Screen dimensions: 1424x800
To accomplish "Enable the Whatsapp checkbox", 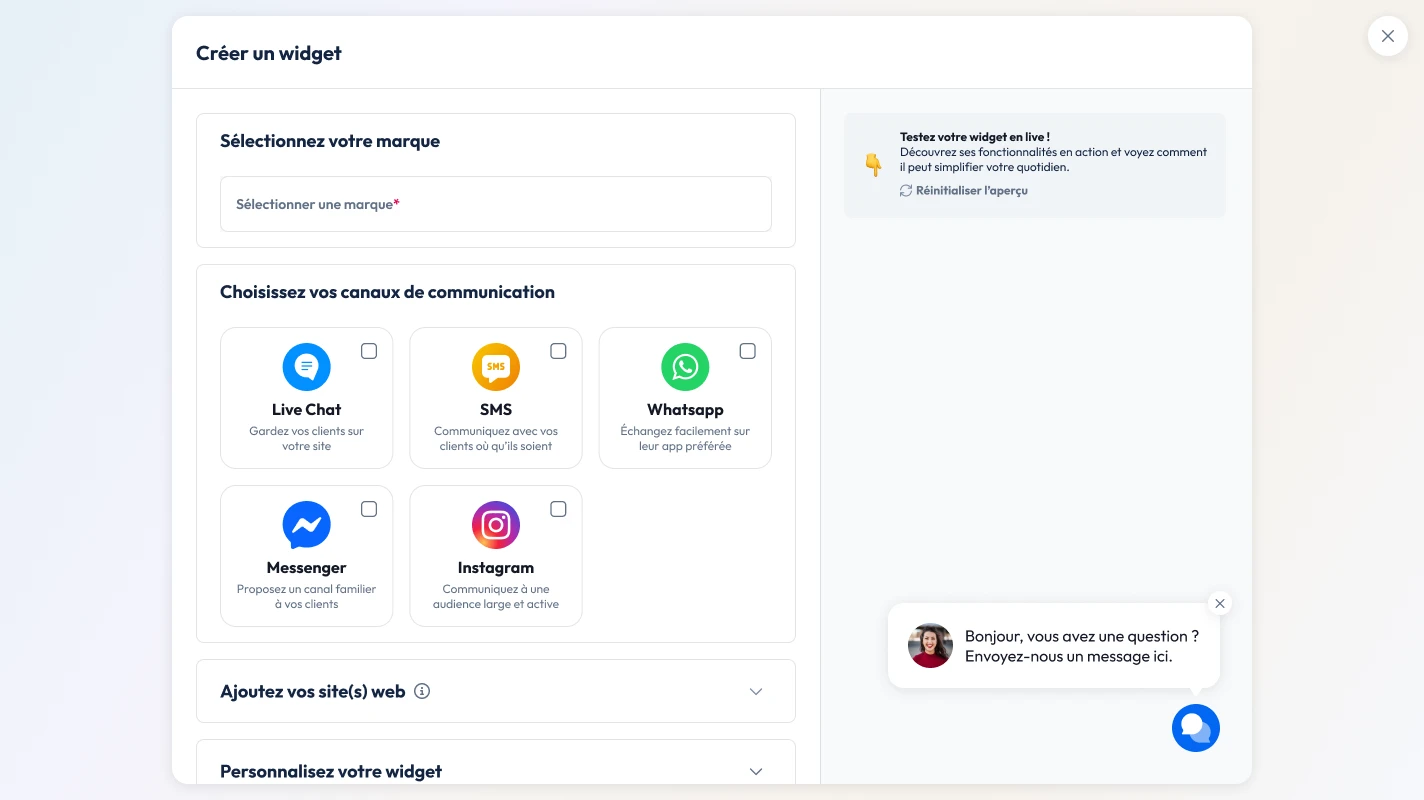I will point(747,351).
